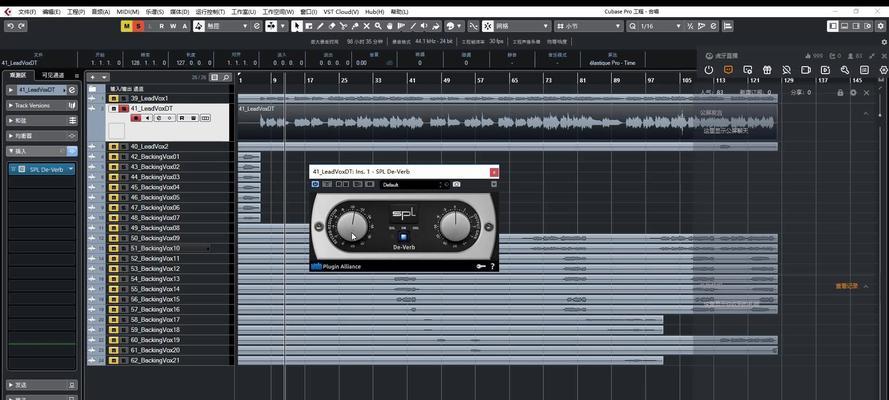Select the Time Warp tool
Image resolution: width=889 pixels, height=400 pixels.
(401, 26)
